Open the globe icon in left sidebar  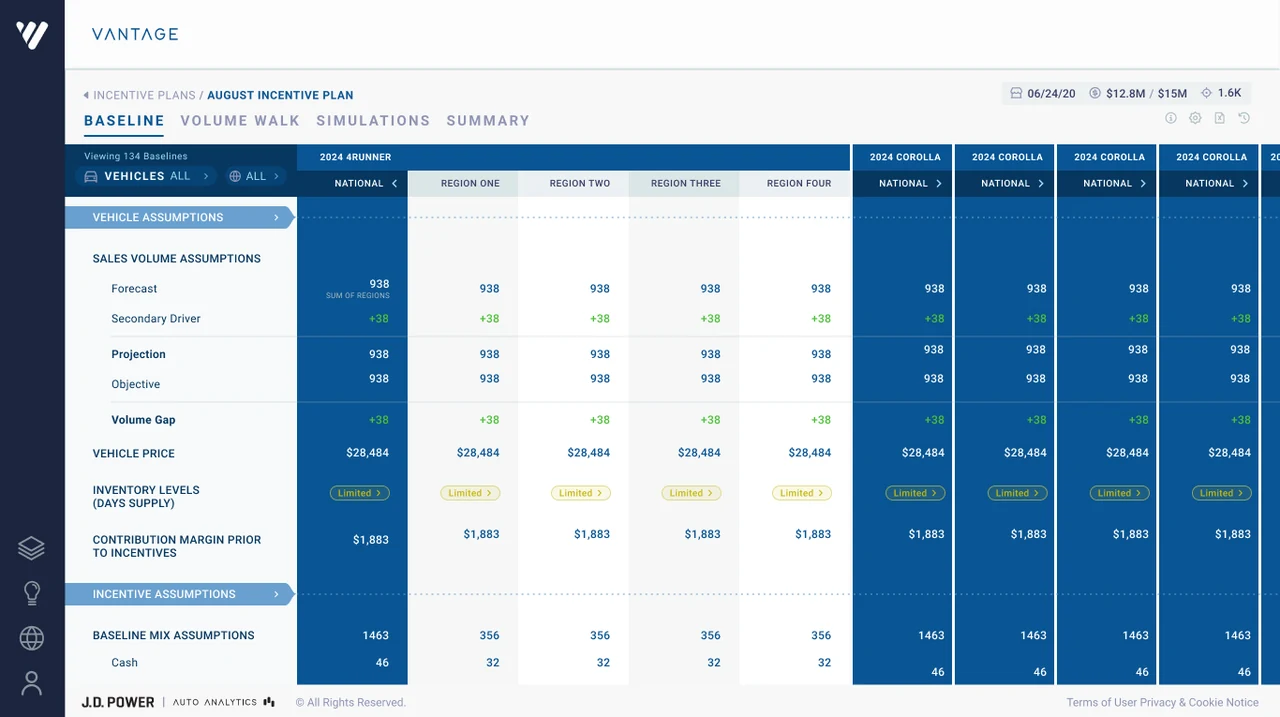click(31, 638)
